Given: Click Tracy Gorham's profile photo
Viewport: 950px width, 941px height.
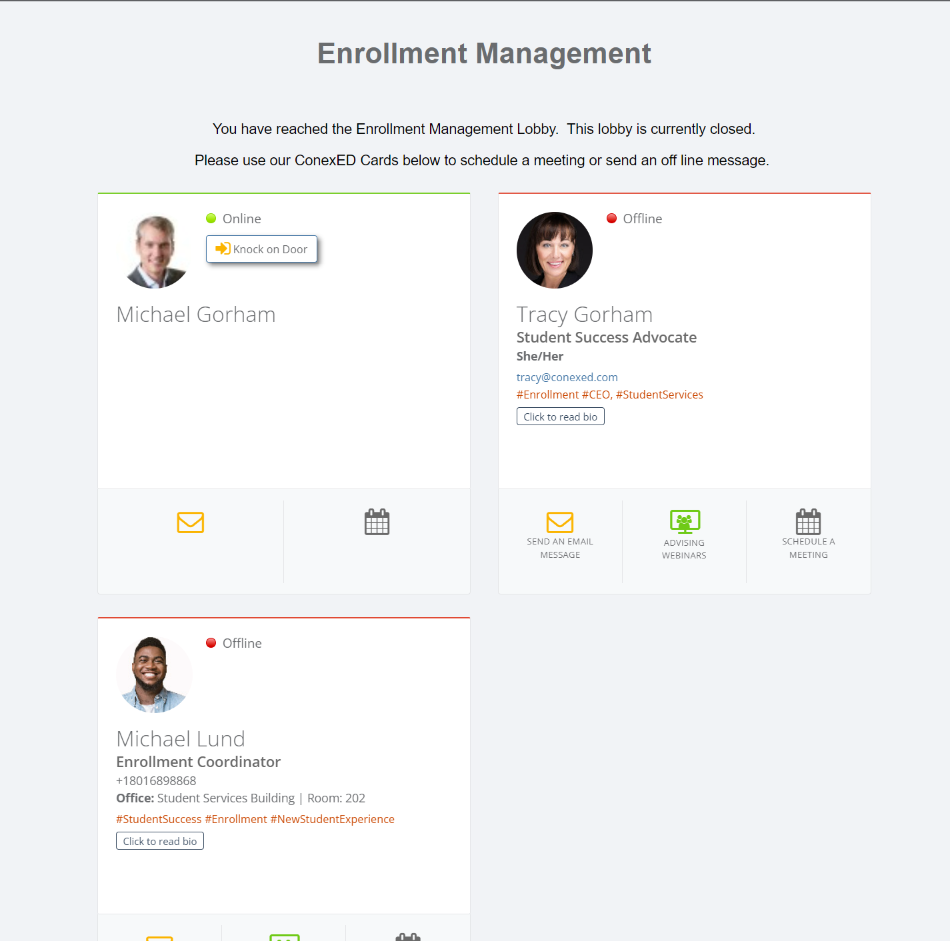Looking at the screenshot, I should (x=554, y=250).
